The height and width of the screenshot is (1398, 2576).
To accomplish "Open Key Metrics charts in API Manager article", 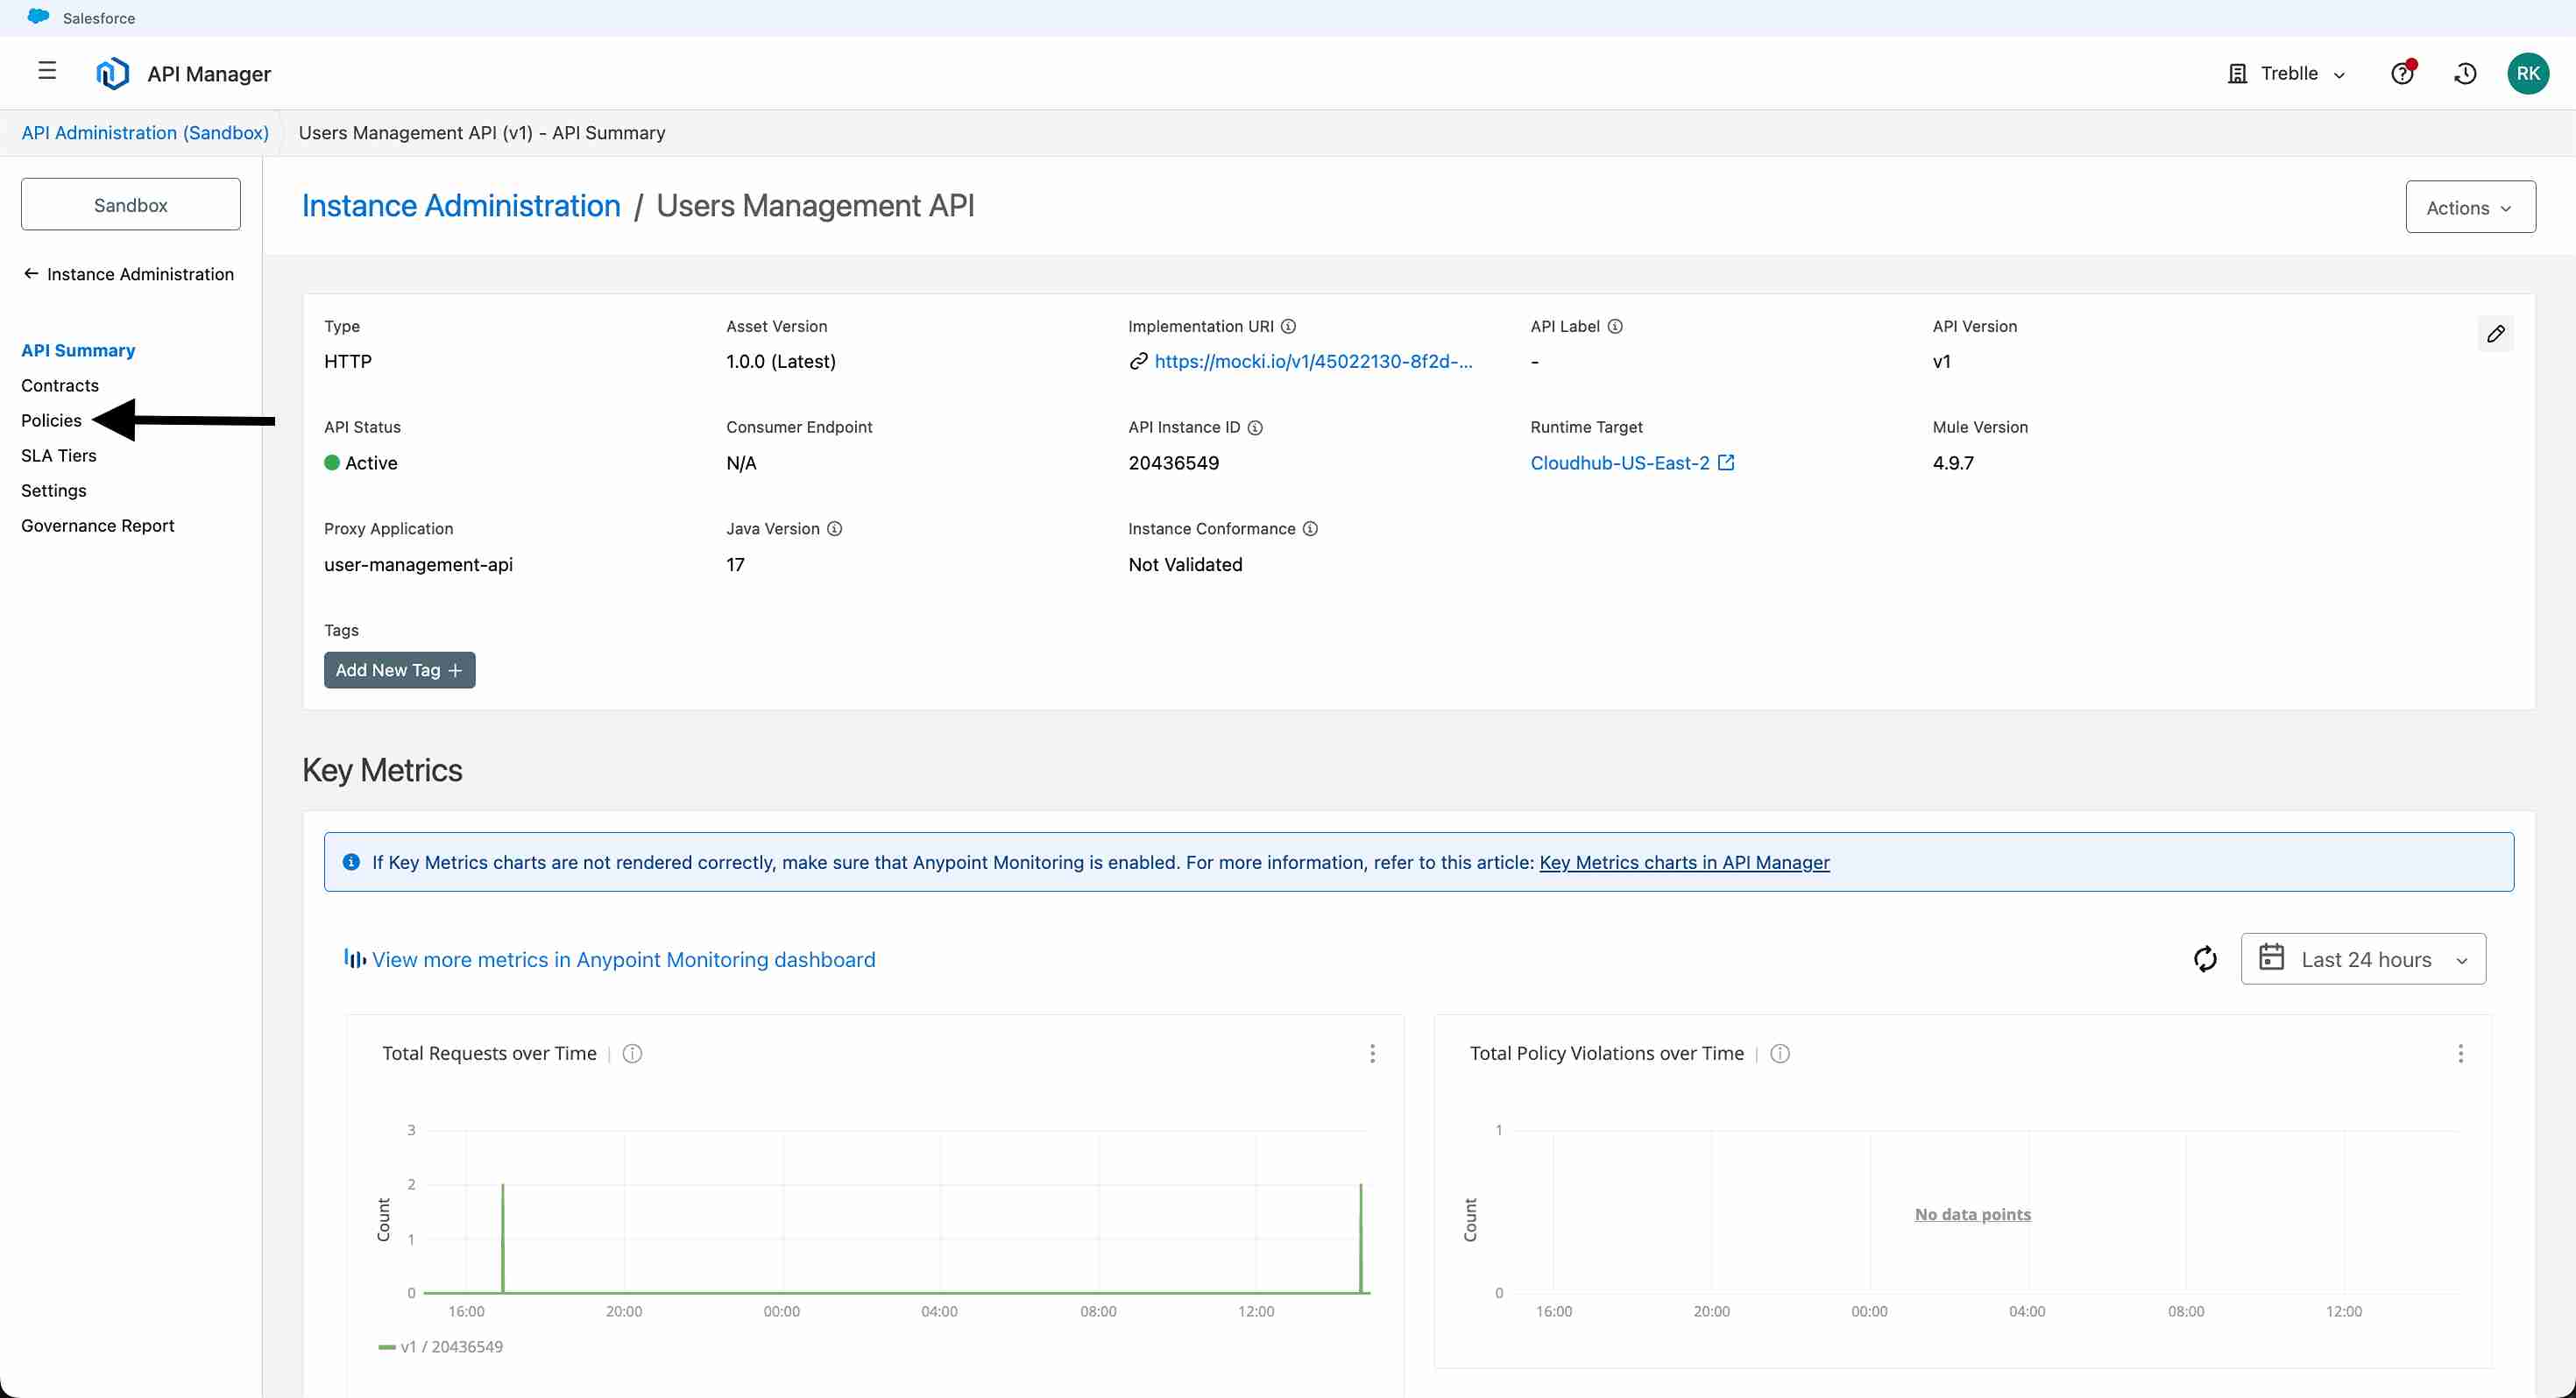I will pyautogui.click(x=1684, y=862).
